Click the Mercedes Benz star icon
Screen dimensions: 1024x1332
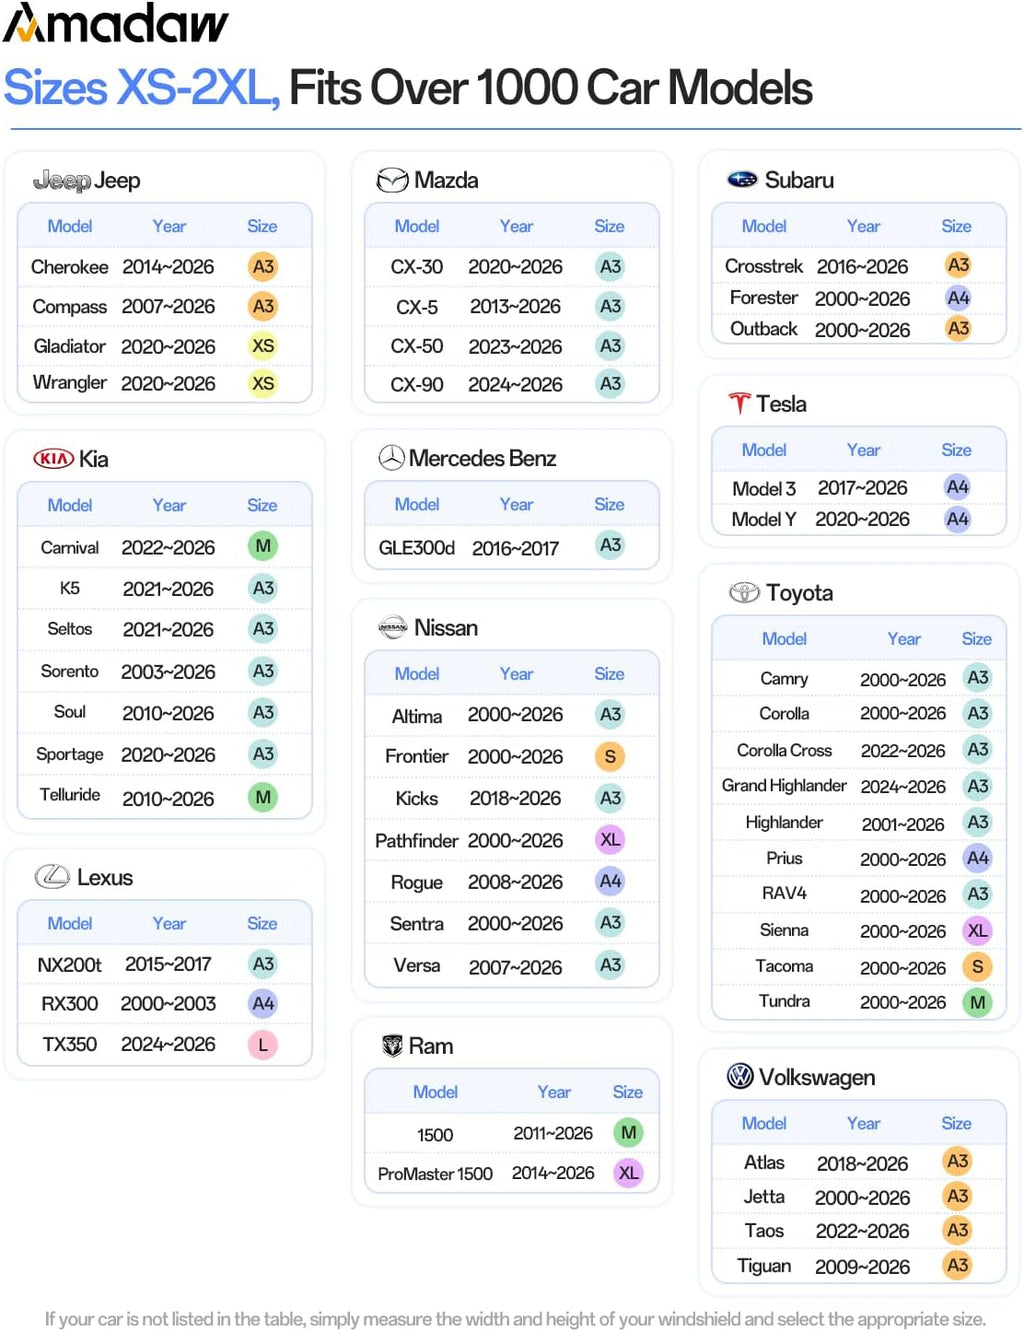391,458
